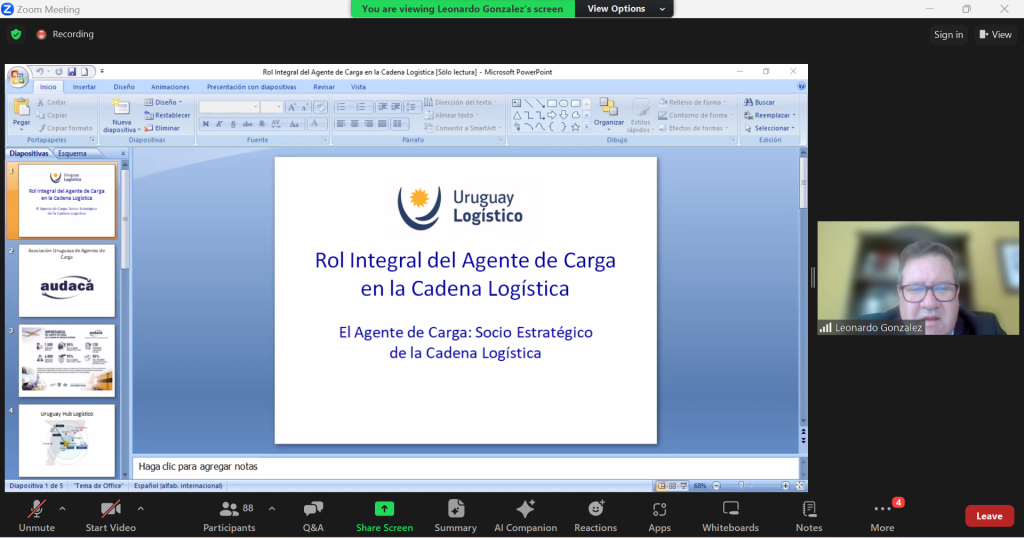1024x538 pixels.
Task: Open Whiteboards
Action: [x=730, y=515]
